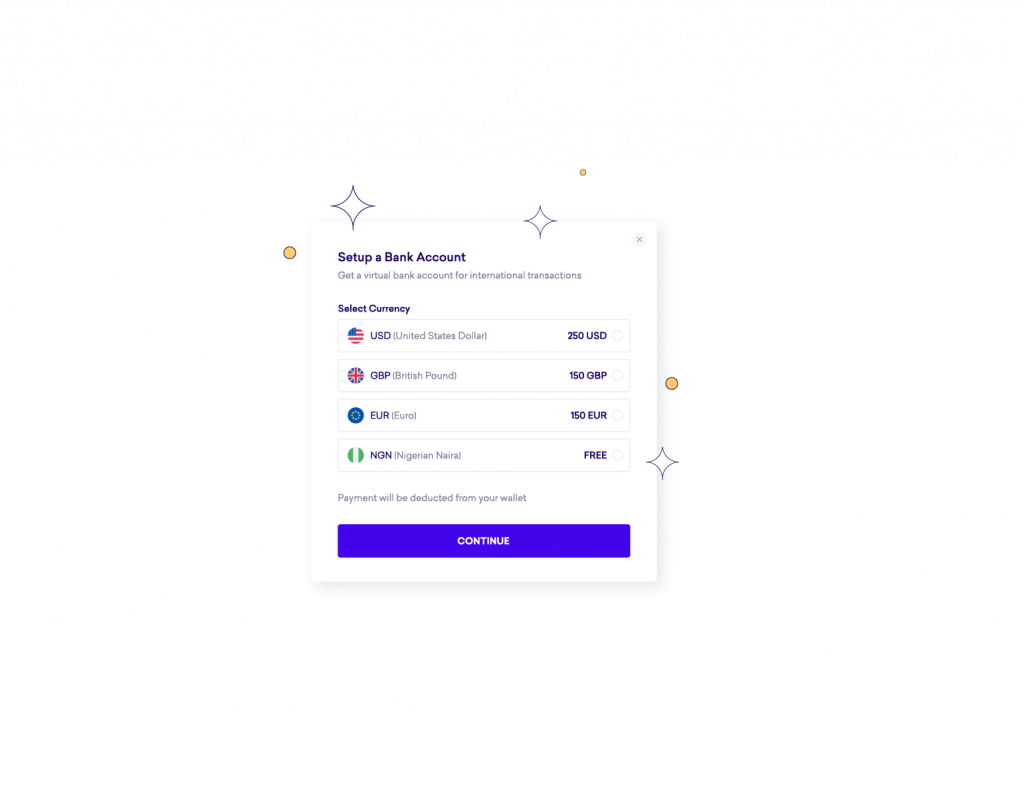This screenshot has width=1024, height=788.
Task: Click the large star decoration above the heading
Action: pos(353,207)
